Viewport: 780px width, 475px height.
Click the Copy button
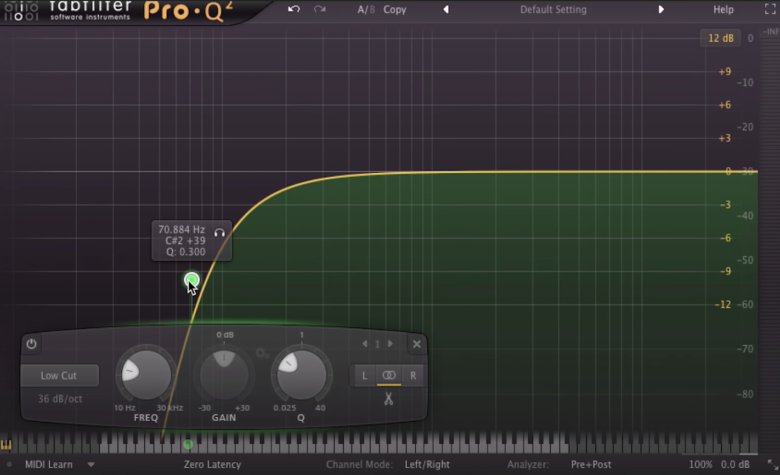(394, 9)
